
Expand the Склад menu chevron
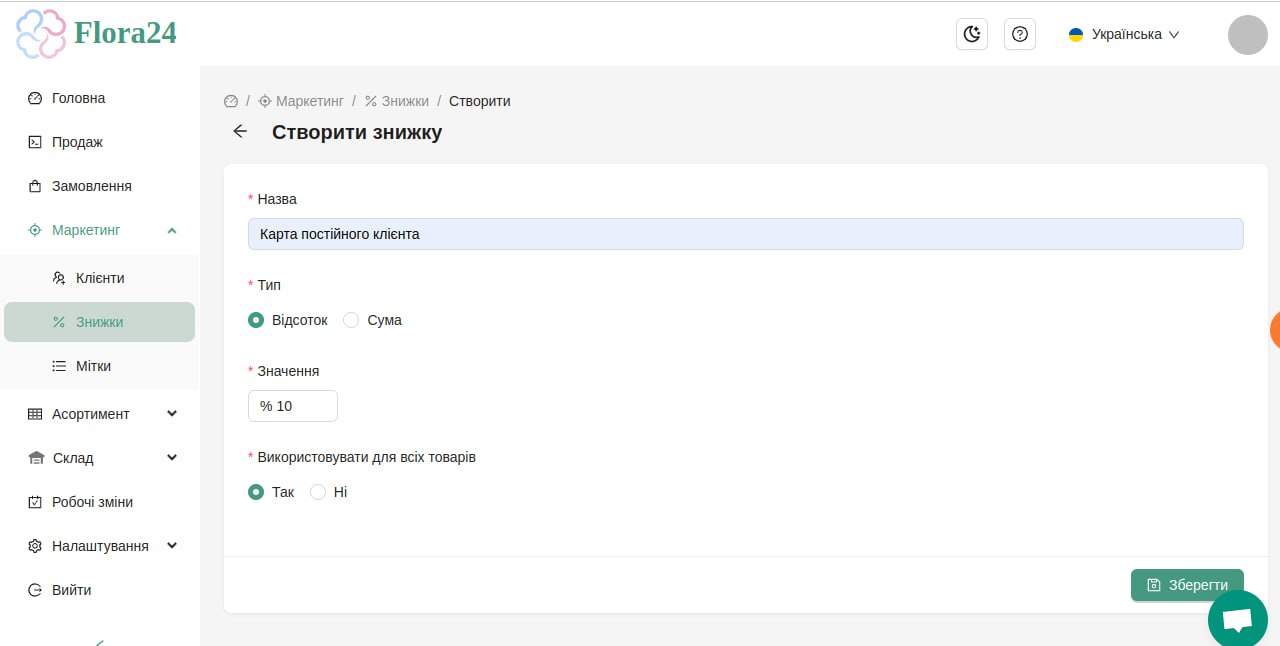[x=172, y=458]
